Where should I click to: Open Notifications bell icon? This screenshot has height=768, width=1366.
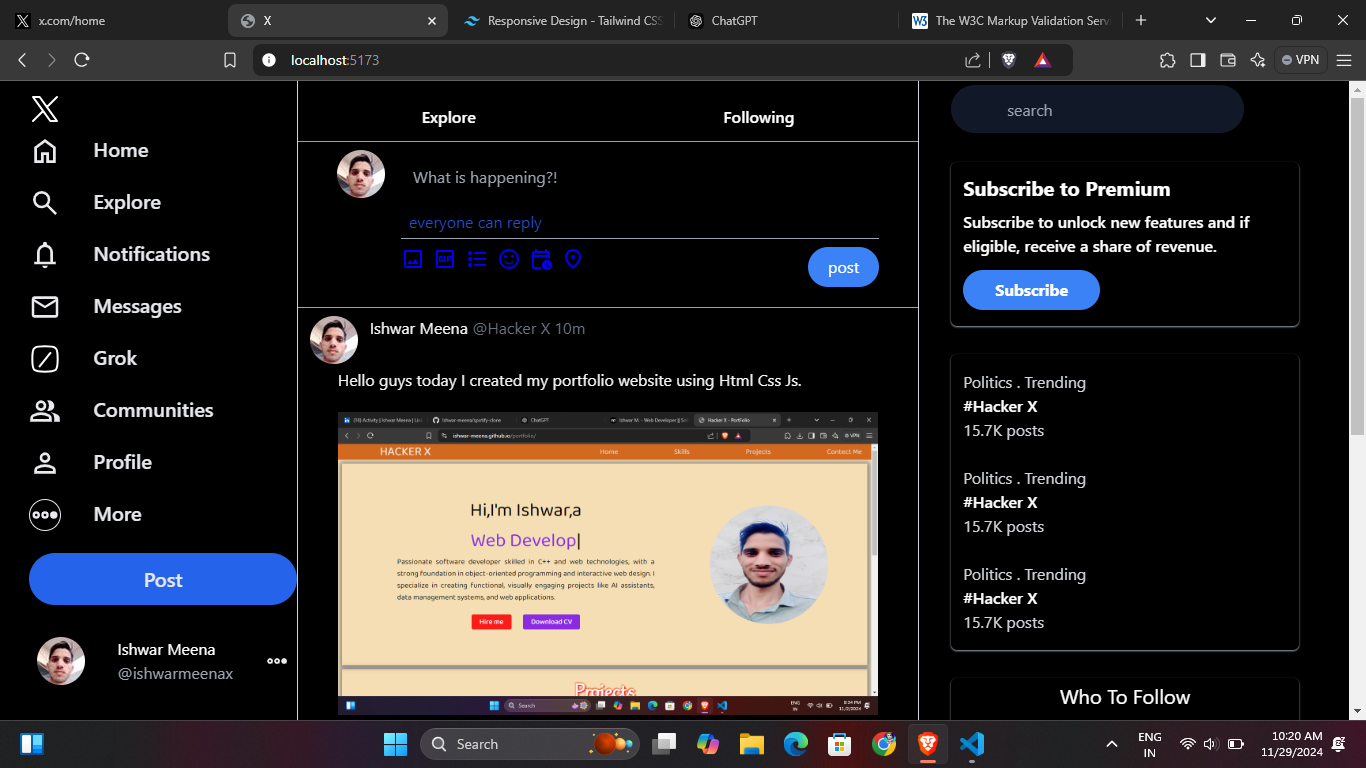click(x=45, y=255)
